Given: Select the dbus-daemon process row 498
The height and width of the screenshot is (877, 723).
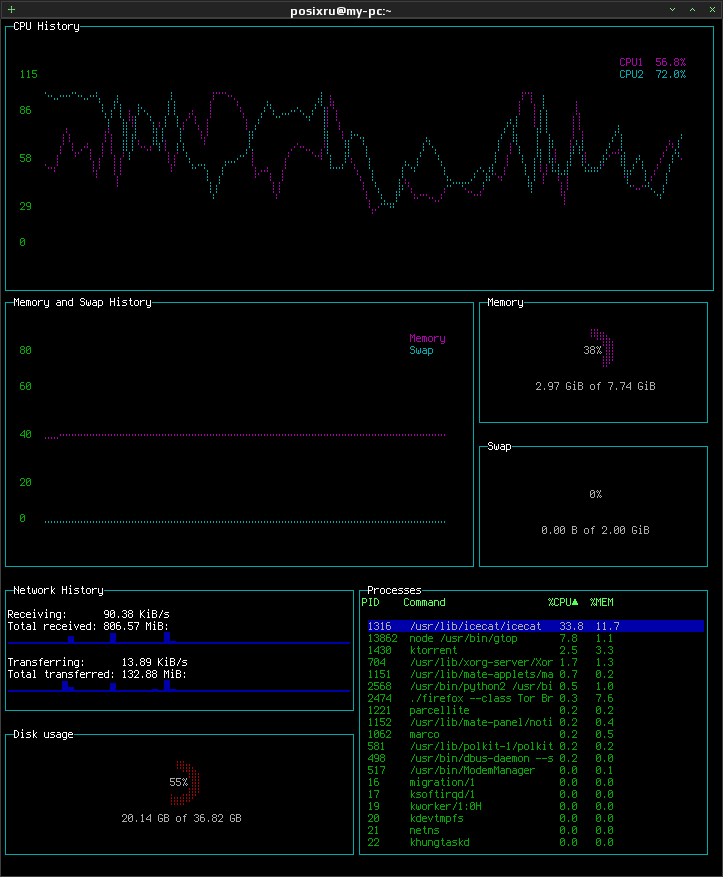Looking at the screenshot, I should click(x=535, y=758).
